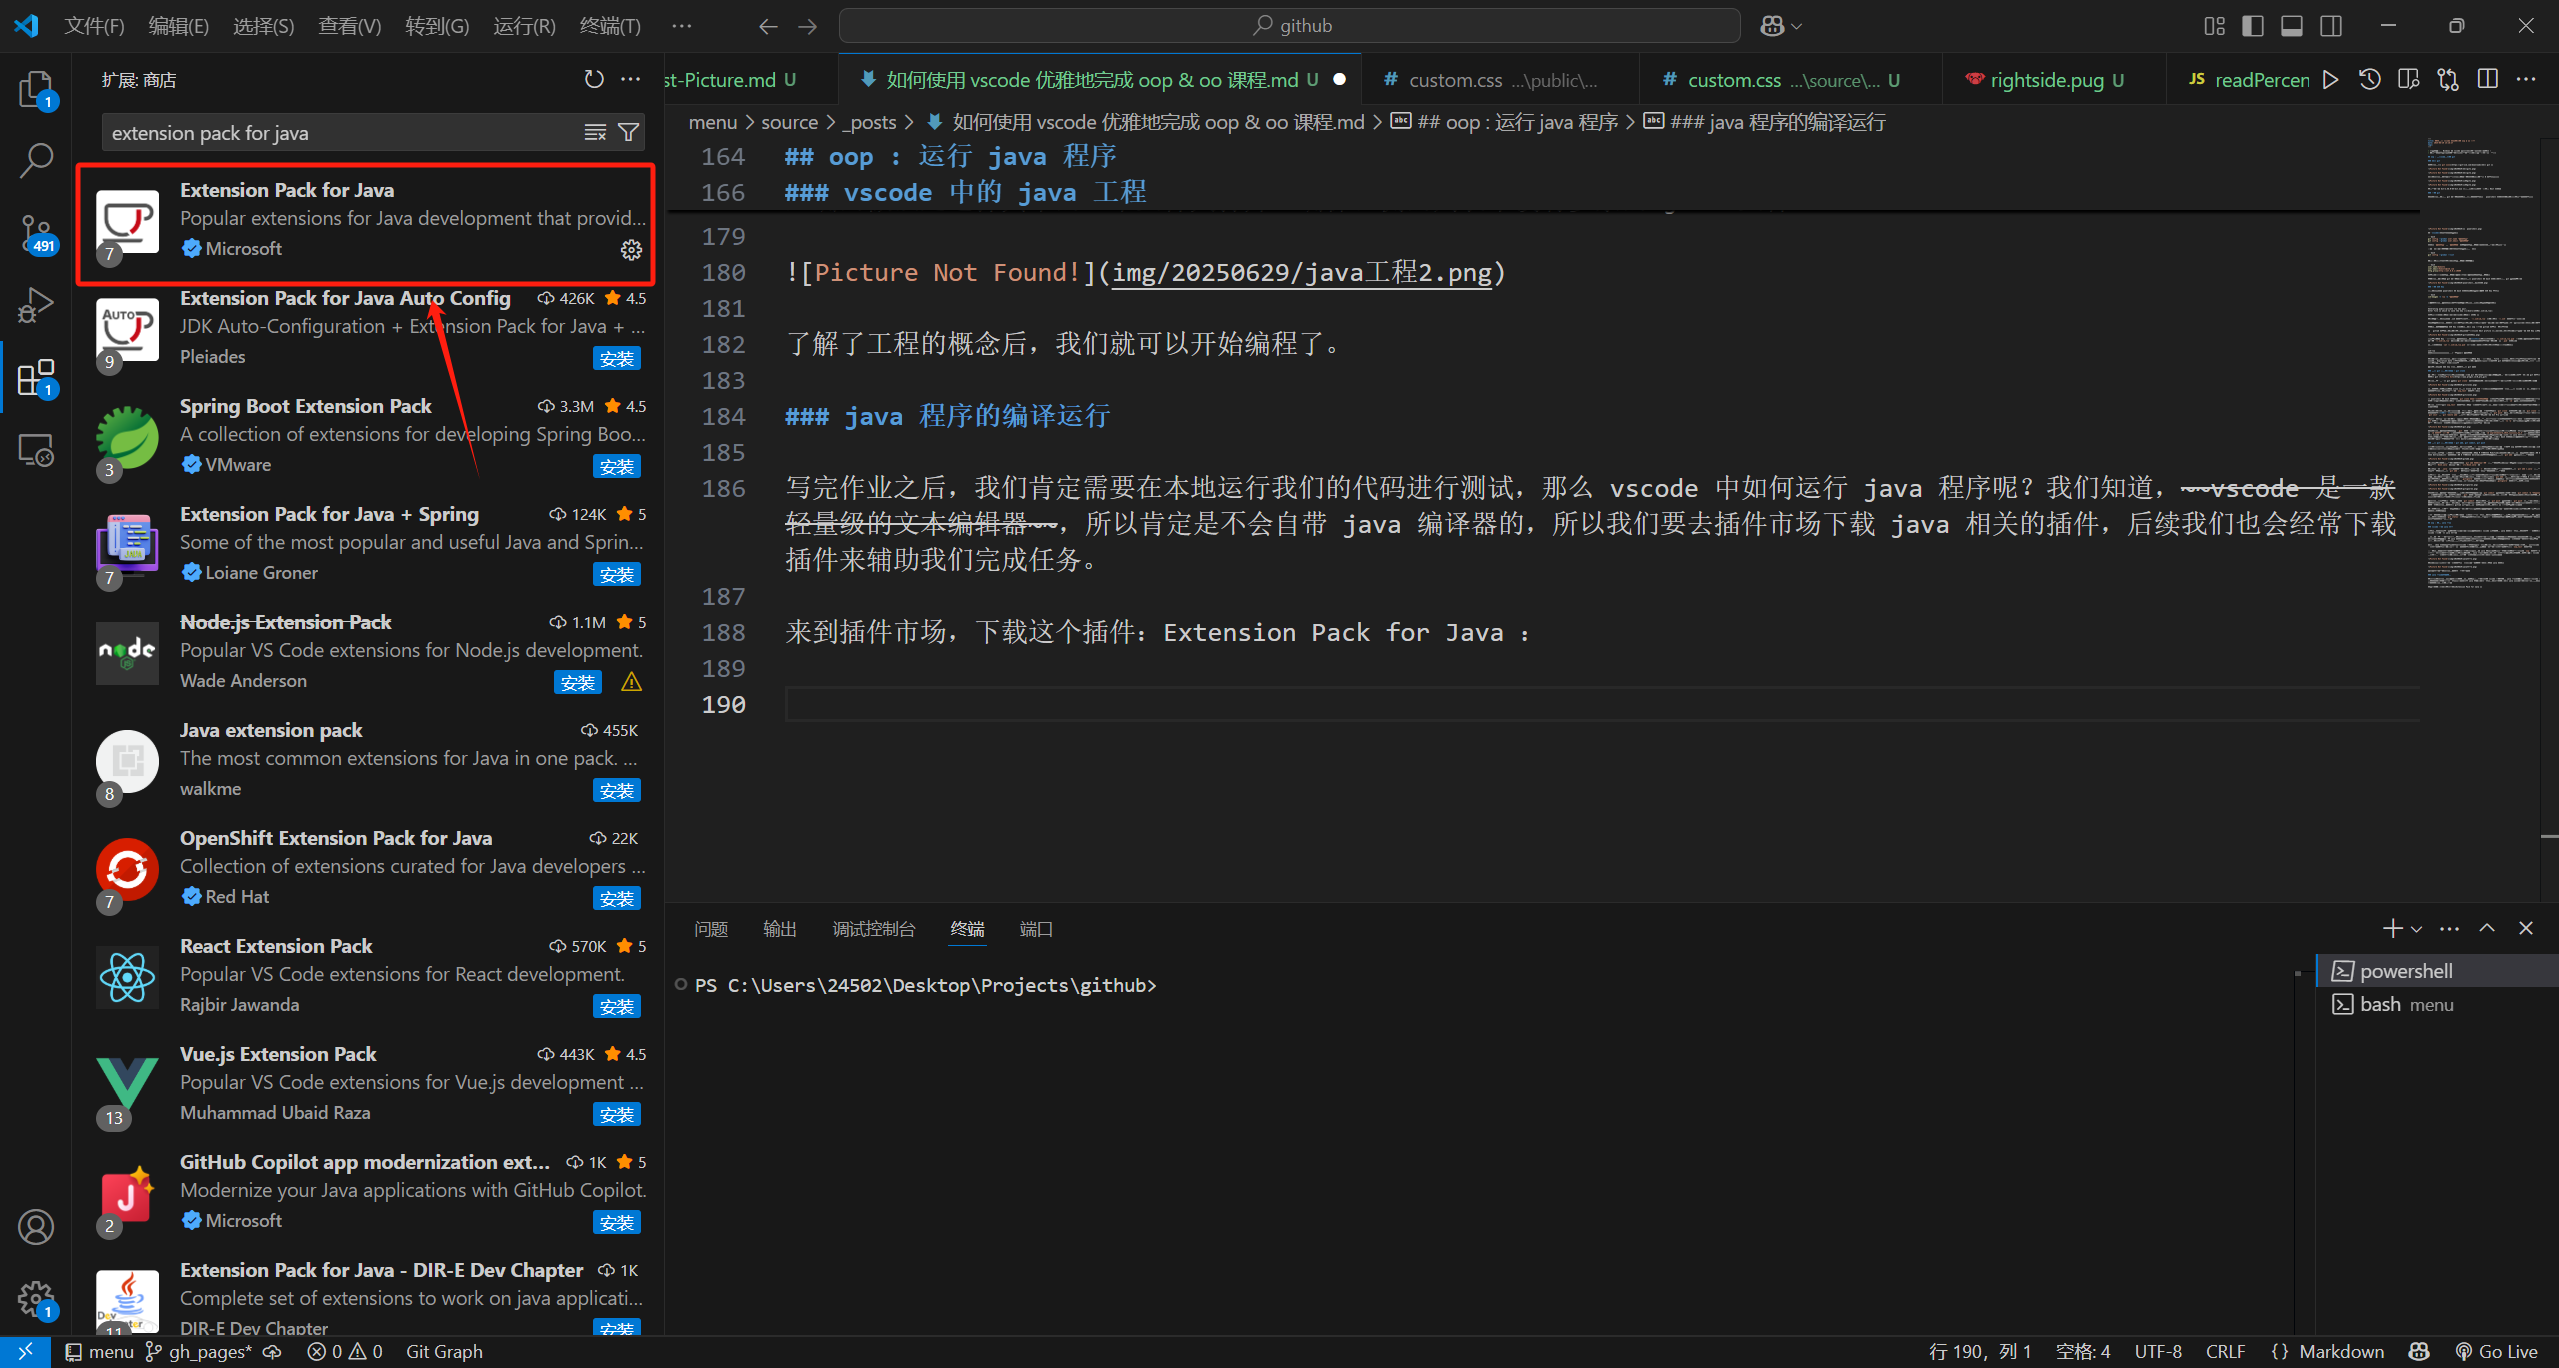
Task: Clear the extension search results
Action: coord(595,132)
